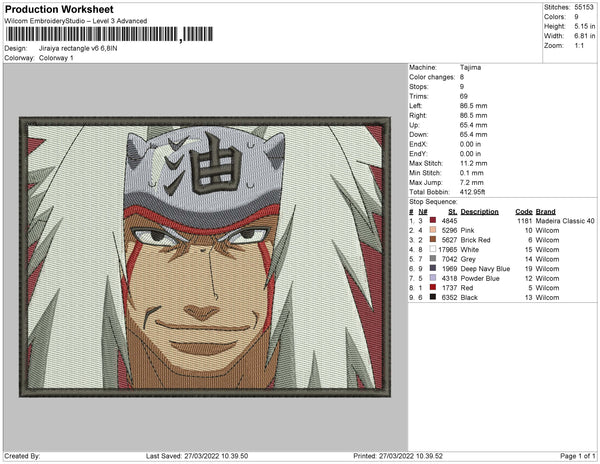600x464 pixels.
Task: Click the 'Description' column header
Action: point(479,212)
